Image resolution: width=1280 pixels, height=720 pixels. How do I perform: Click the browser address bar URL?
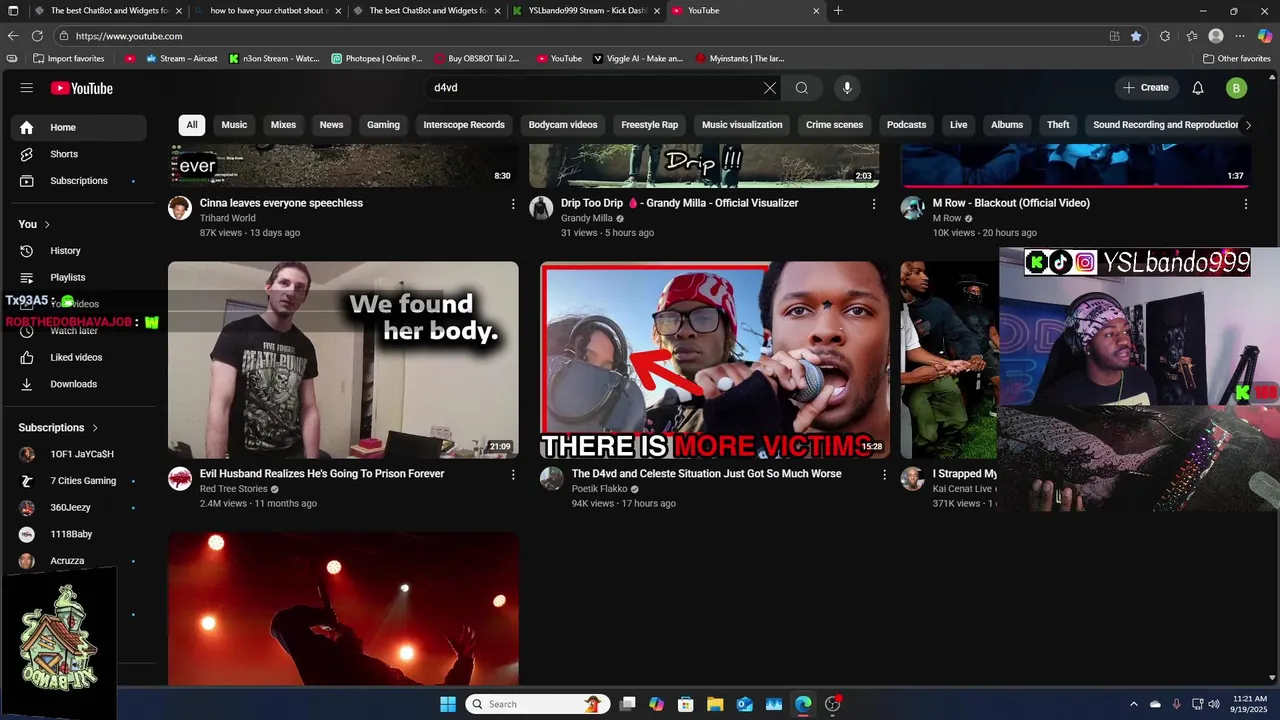(x=129, y=36)
